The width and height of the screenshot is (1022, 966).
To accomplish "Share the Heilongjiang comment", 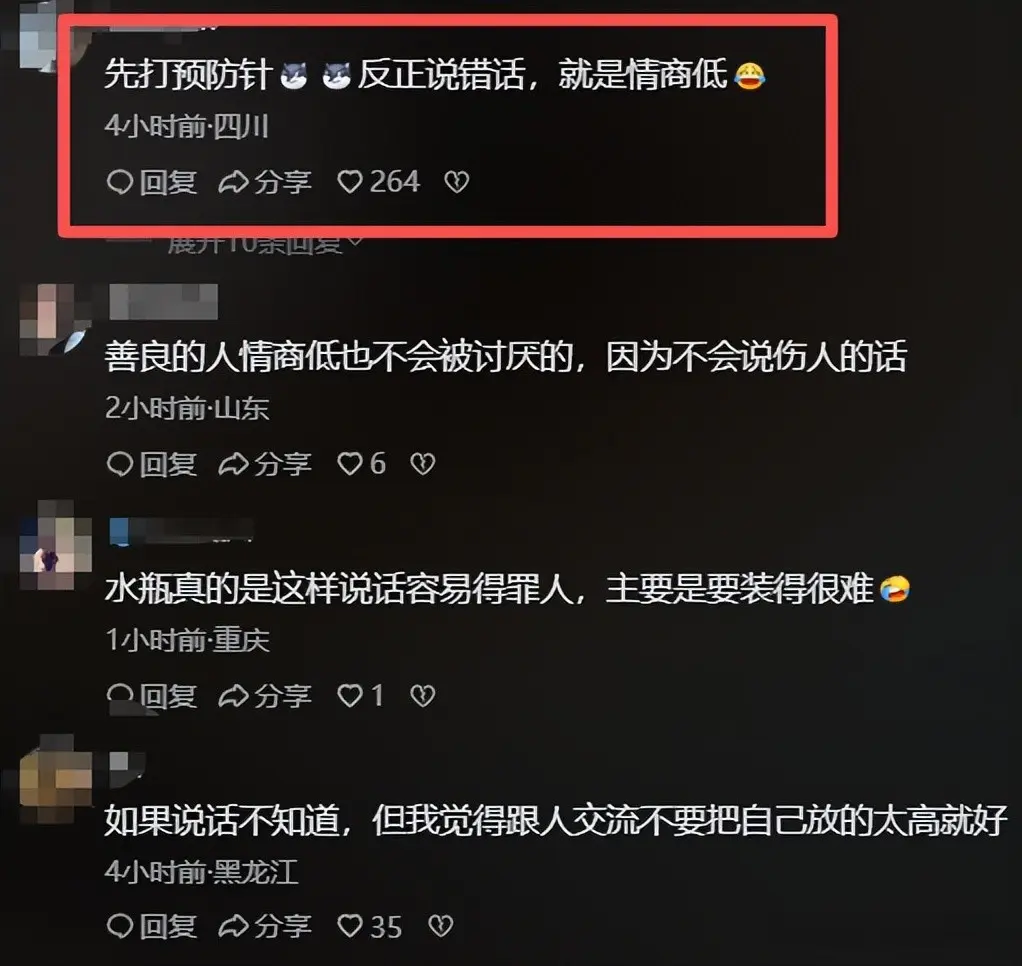I will [265, 926].
